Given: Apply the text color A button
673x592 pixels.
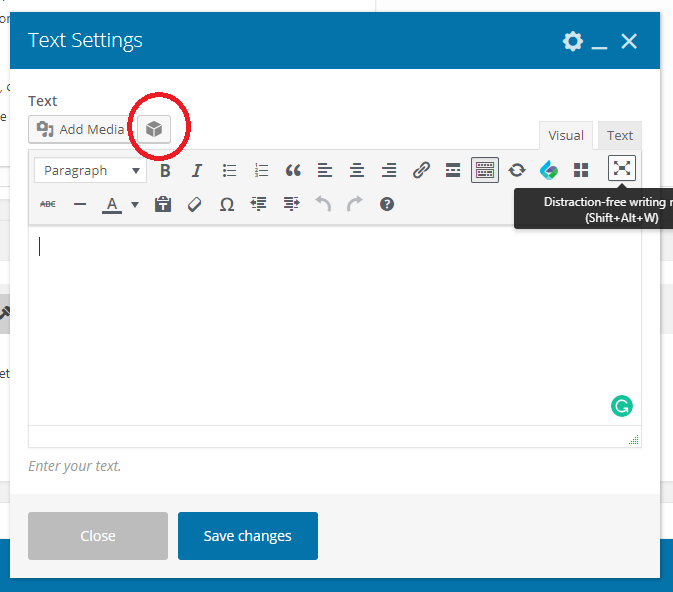Looking at the screenshot, I should click(112, 205).
